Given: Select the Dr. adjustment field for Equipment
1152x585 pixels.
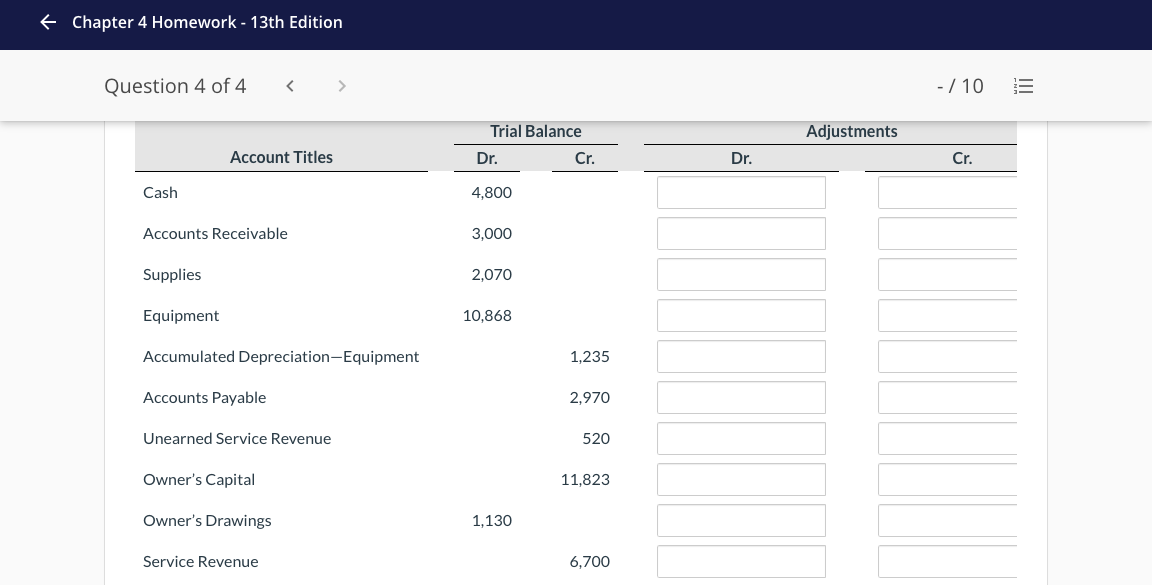Looking at the screenshot, I should click(741, 315).
